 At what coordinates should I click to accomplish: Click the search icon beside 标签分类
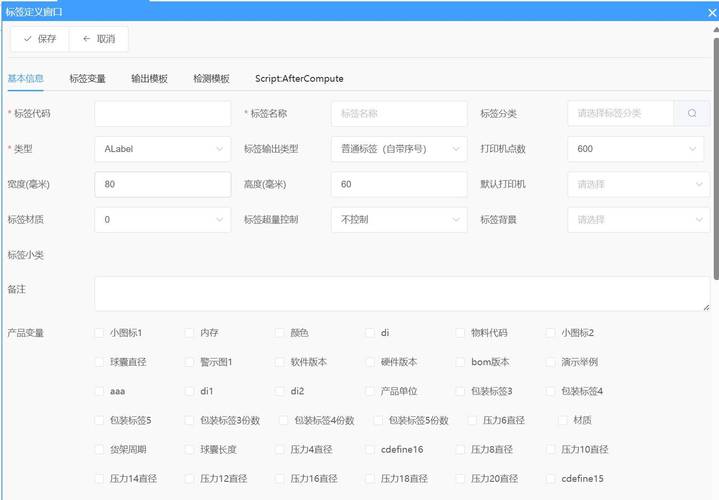[691, 113]
